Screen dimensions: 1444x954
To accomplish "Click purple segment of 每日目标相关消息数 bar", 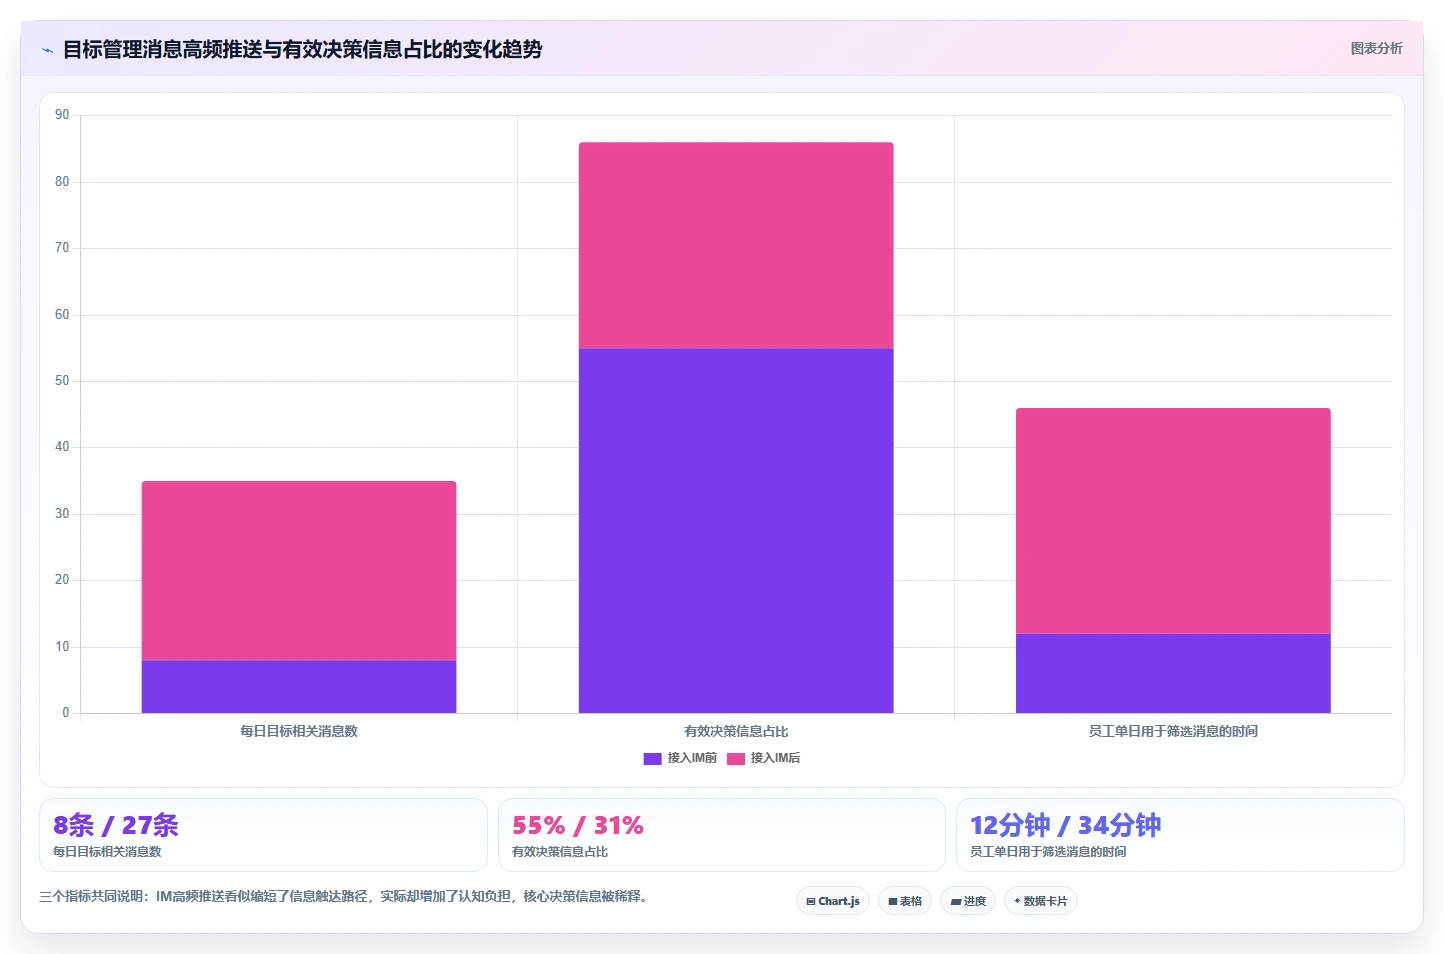I will pos(299,686).
